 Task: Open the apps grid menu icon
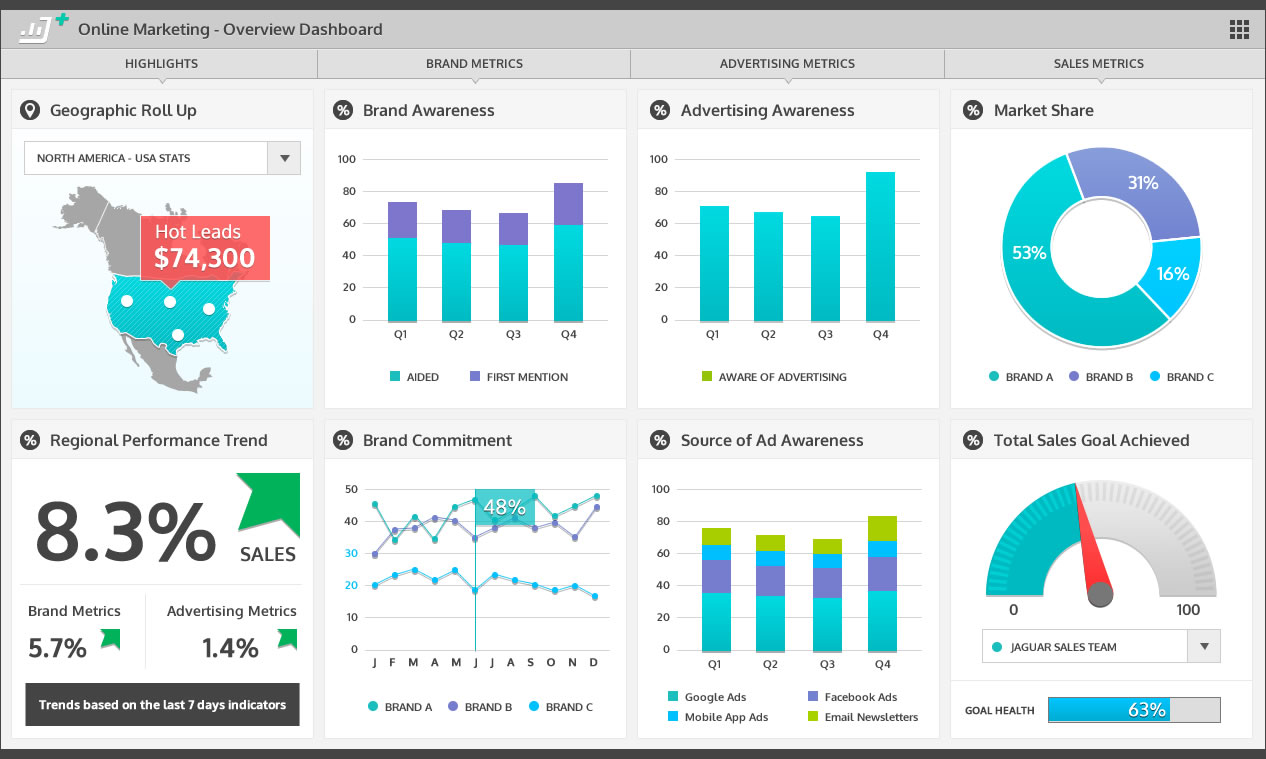1239,29
